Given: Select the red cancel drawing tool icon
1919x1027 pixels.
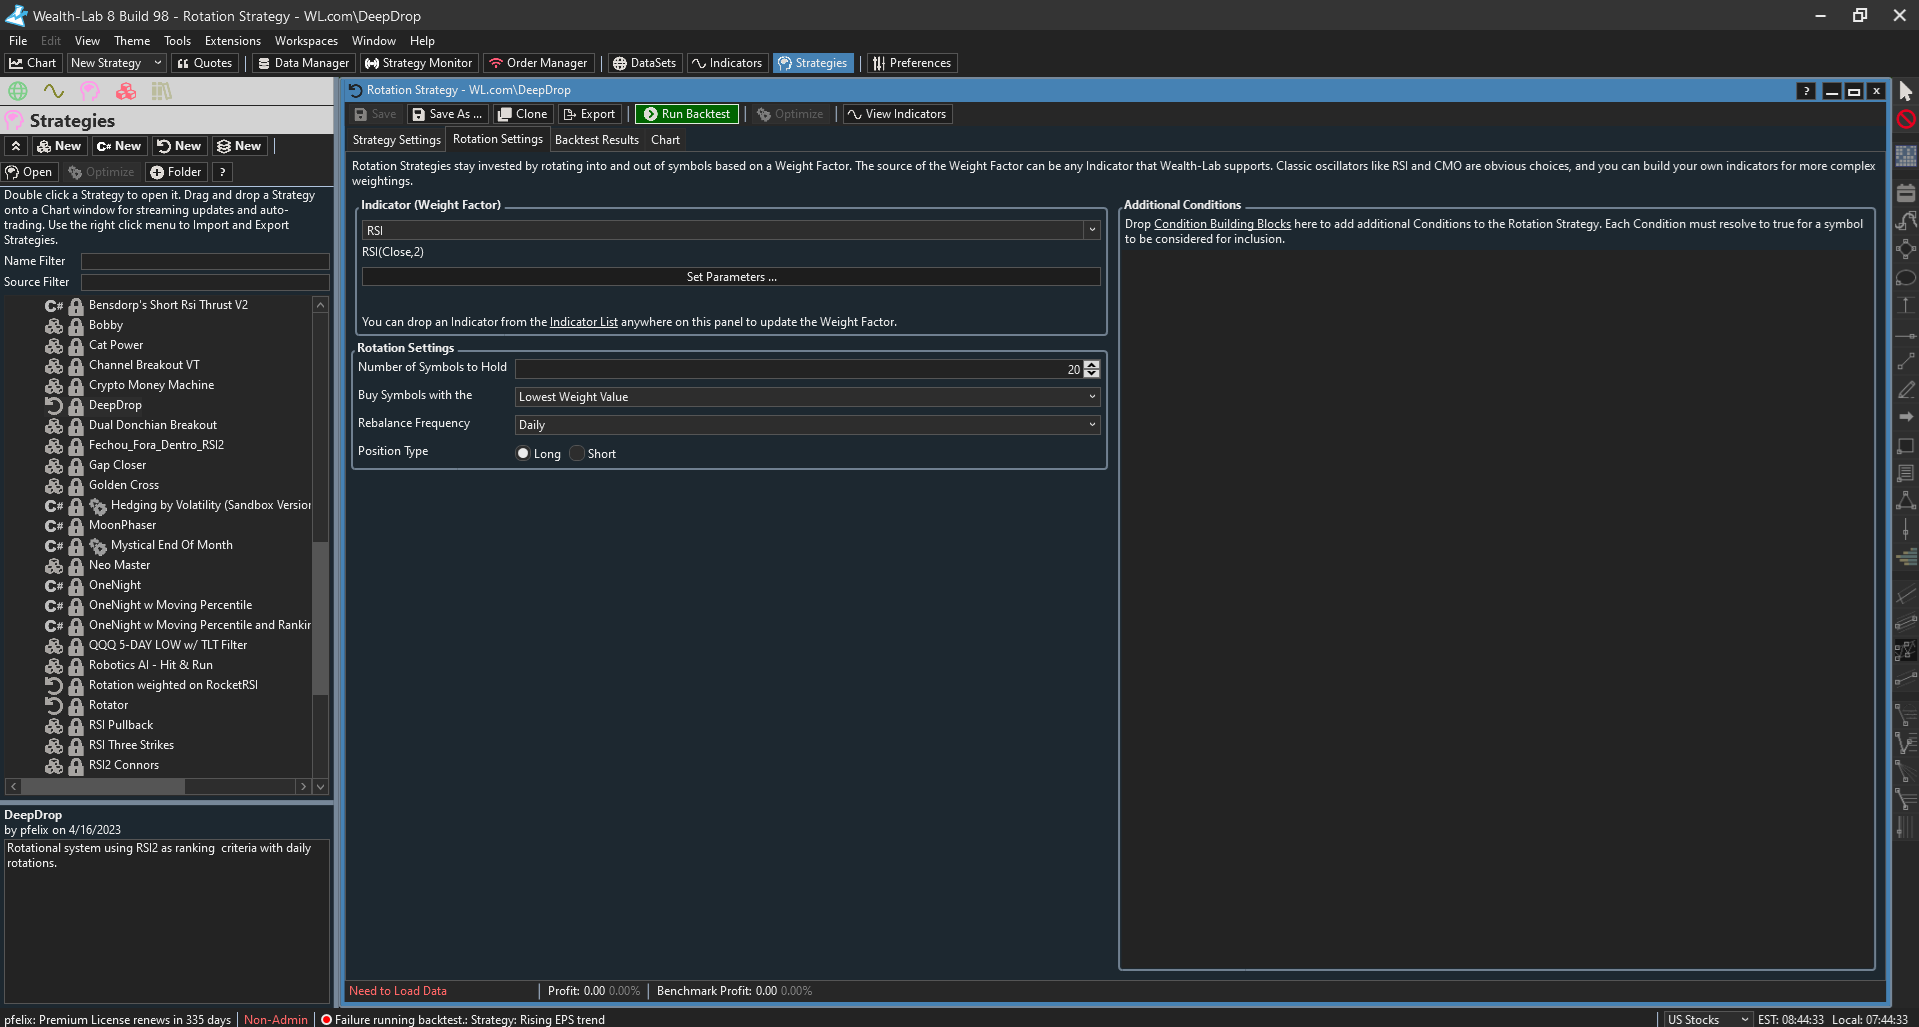Looking at the screenshot, I should click(x=1906, y=119).
